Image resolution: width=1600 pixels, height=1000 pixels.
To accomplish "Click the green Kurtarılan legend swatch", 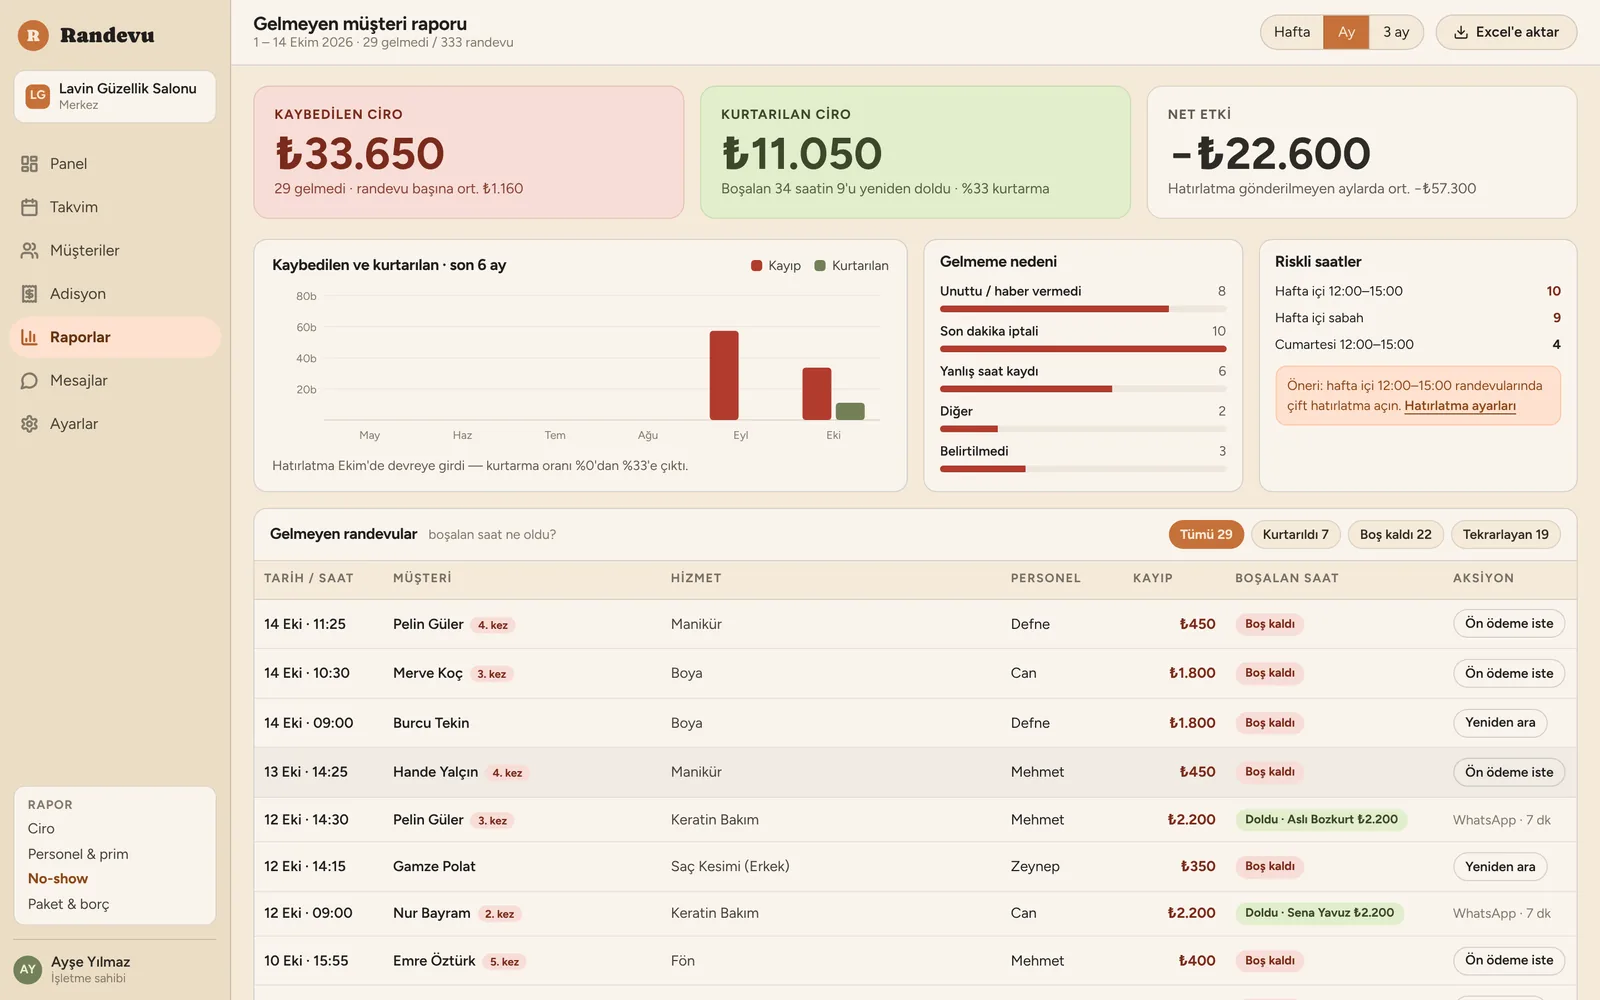I will pyautogui.click(x=820, y=266).
